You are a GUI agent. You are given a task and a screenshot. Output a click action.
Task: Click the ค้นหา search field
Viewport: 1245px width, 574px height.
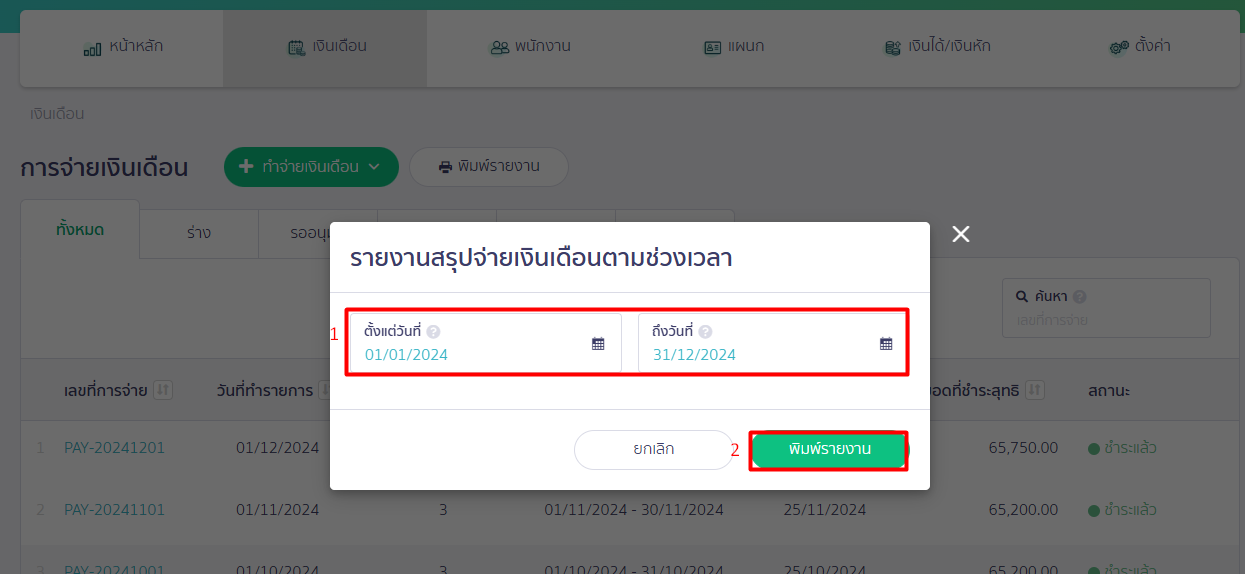tap(1106, 308)
